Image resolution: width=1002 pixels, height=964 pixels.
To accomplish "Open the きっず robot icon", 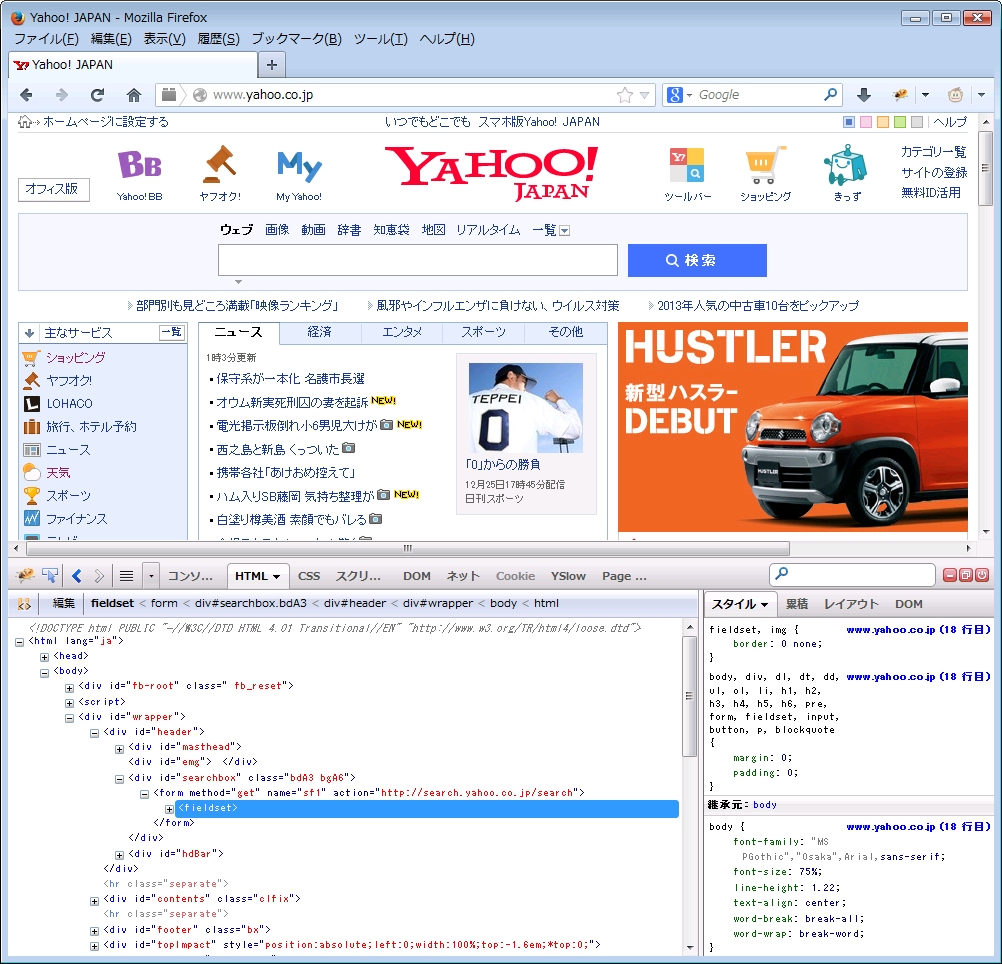I will pyautogui.click(x=845, y=165).
